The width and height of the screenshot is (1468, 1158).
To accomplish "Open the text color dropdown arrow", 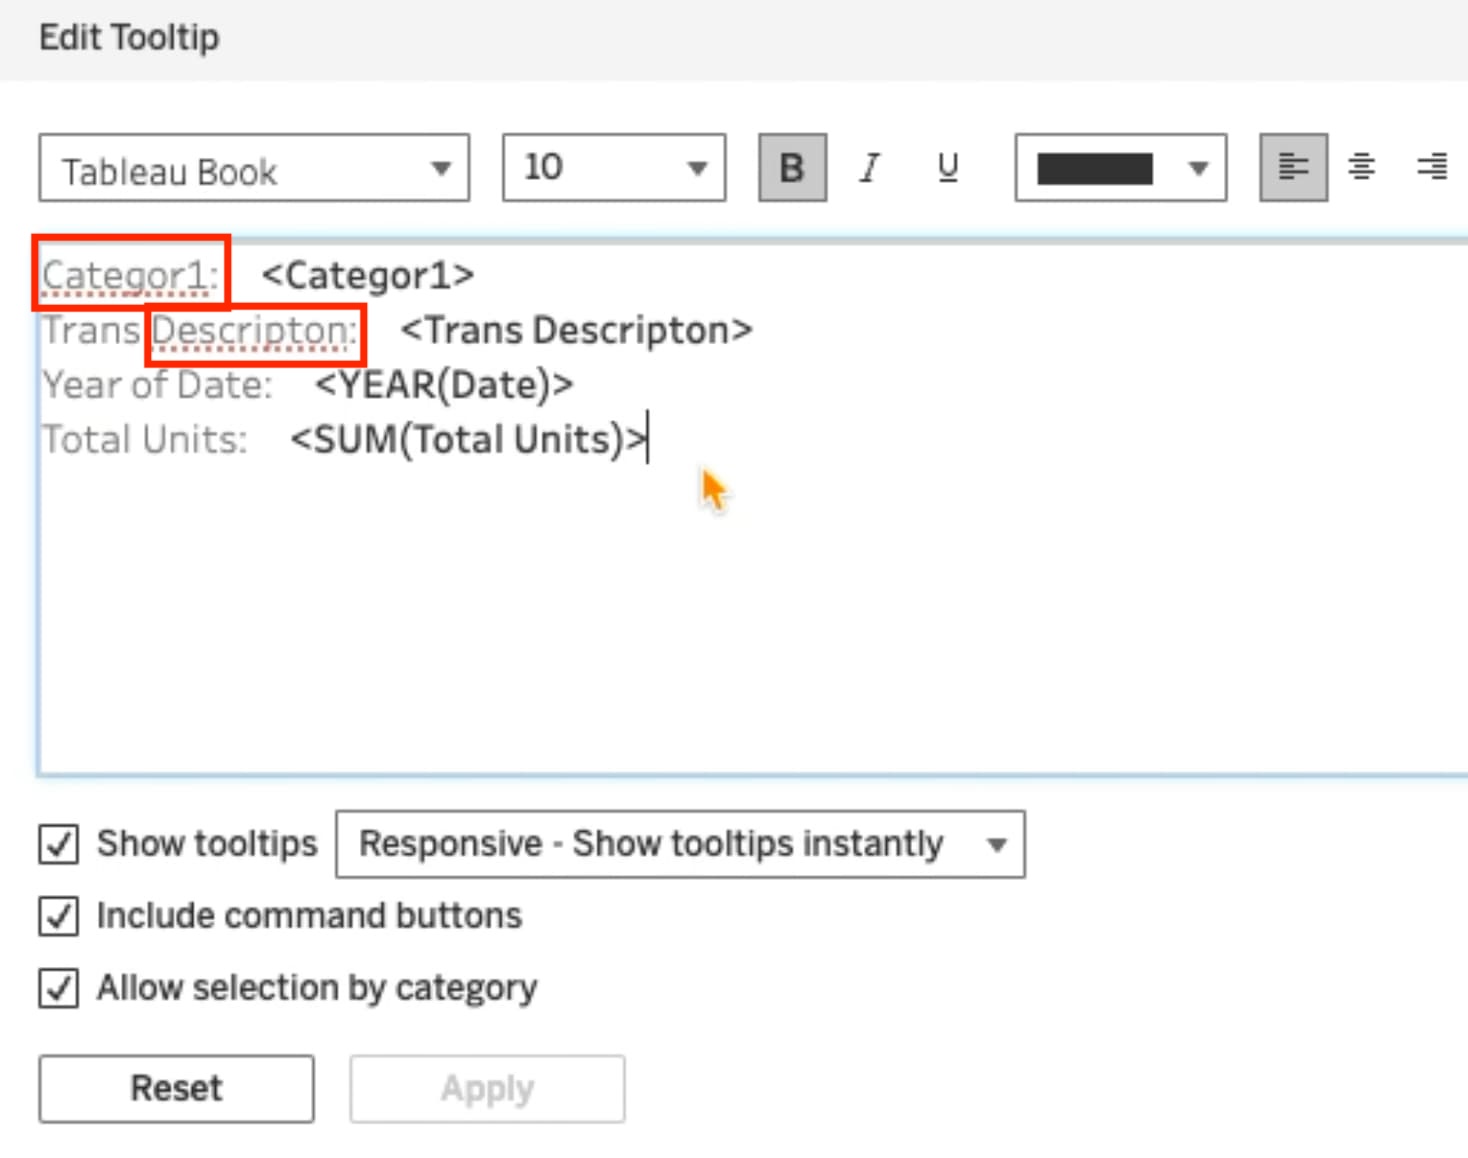I will point(1198,169).
